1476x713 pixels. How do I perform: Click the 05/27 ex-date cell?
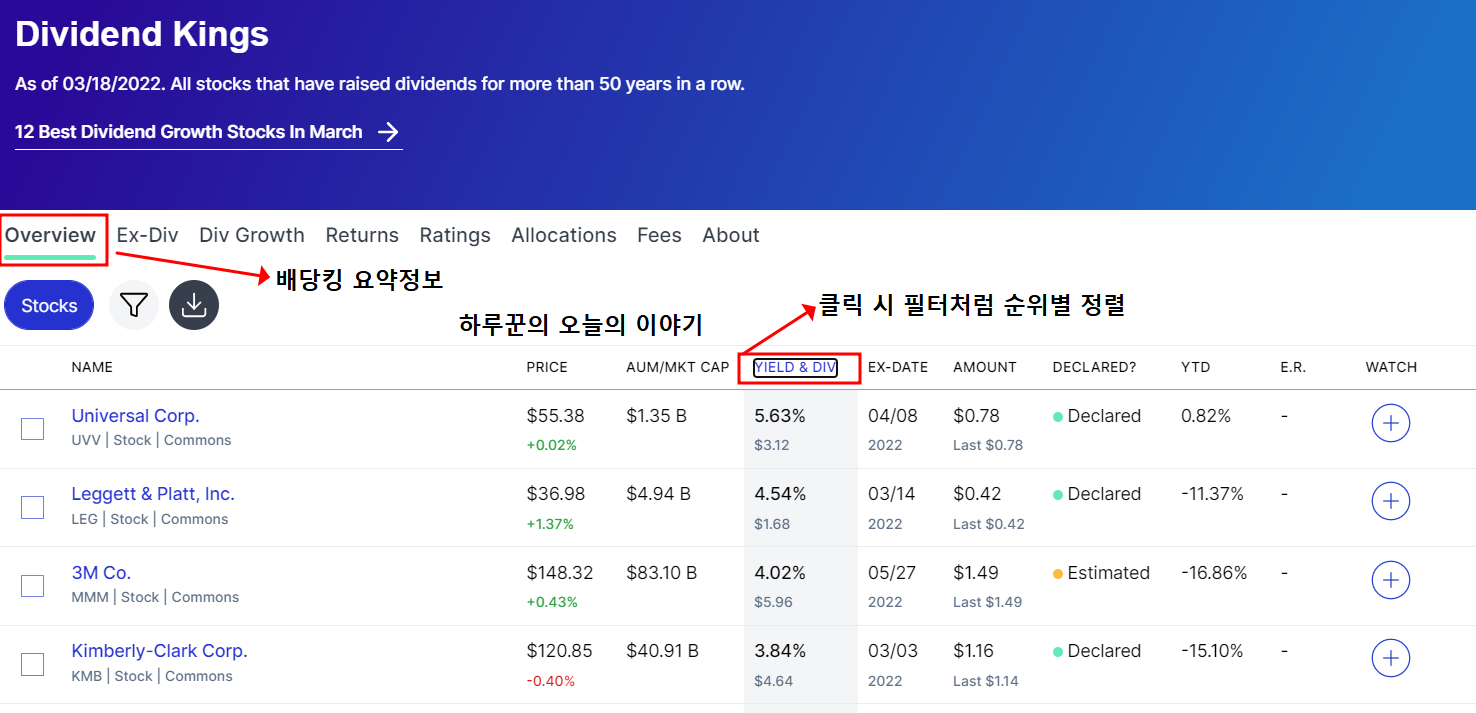click(x=892, y=573)
